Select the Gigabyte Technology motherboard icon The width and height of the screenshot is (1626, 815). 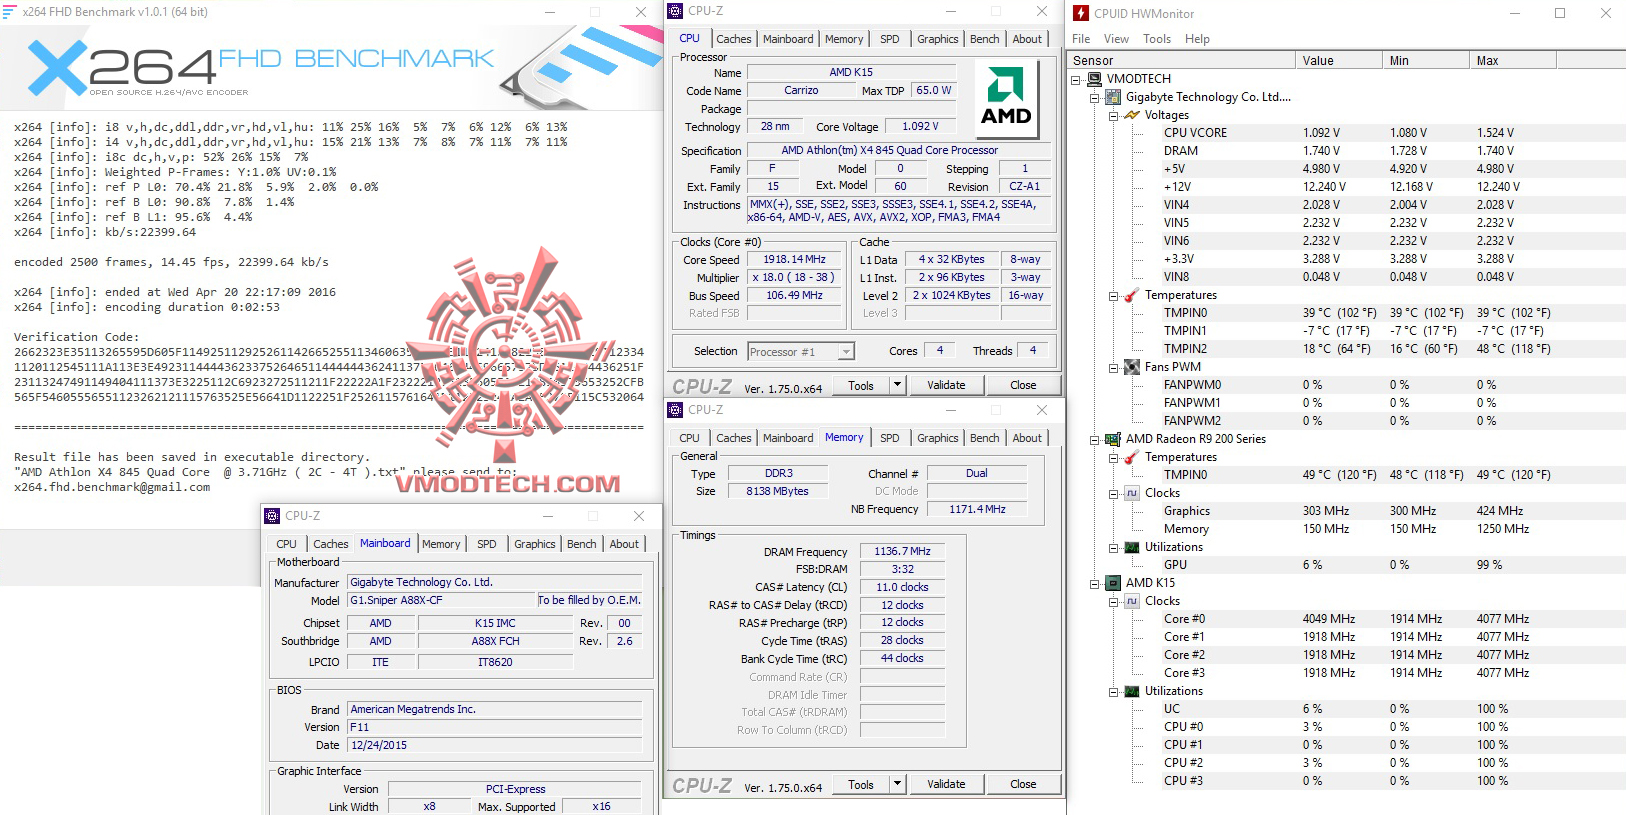point(1113,97)
